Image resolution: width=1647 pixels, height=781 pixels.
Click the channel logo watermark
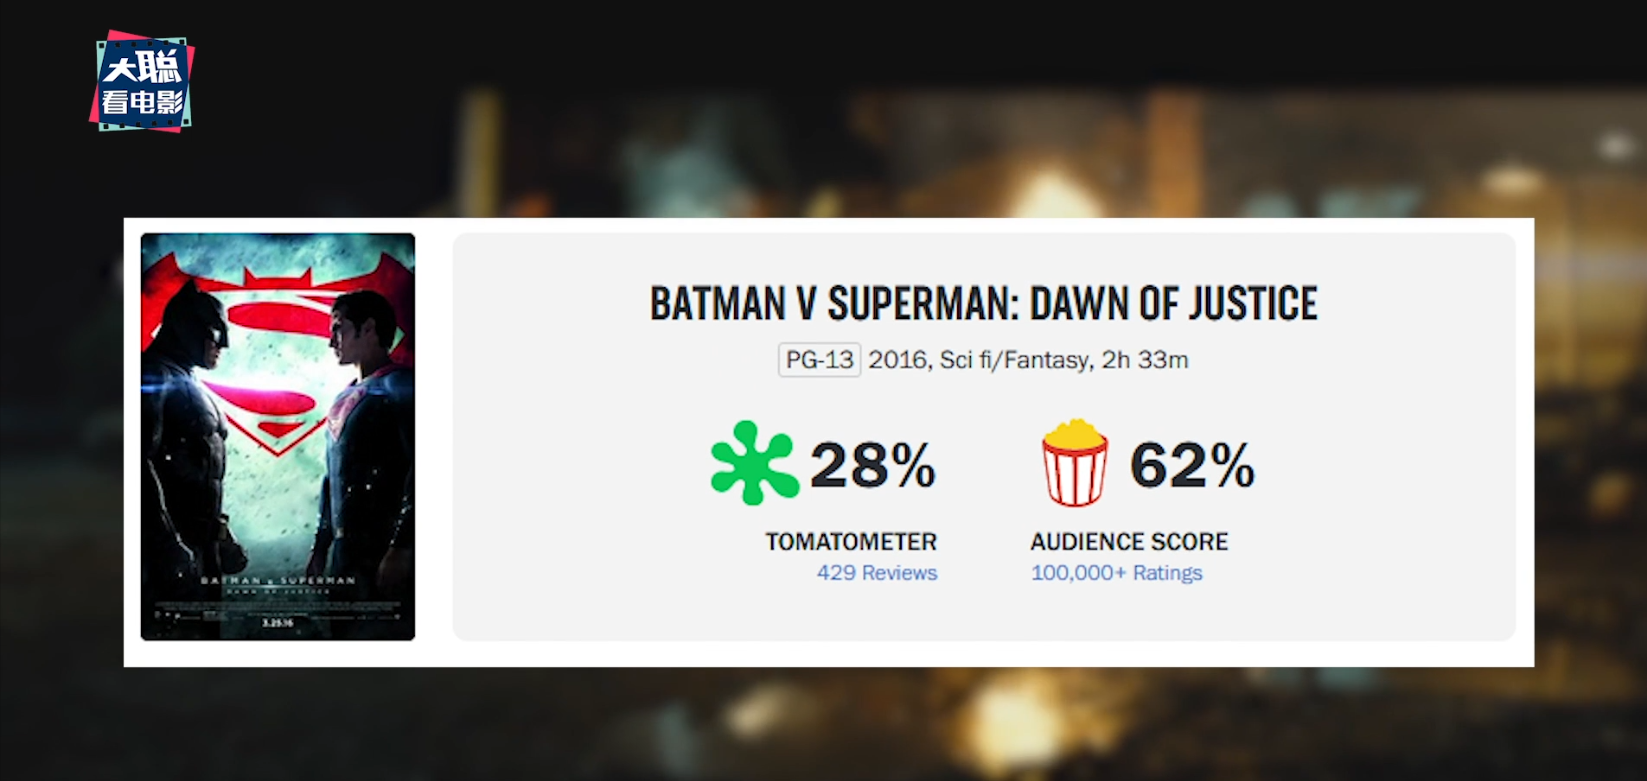point(142,82)
